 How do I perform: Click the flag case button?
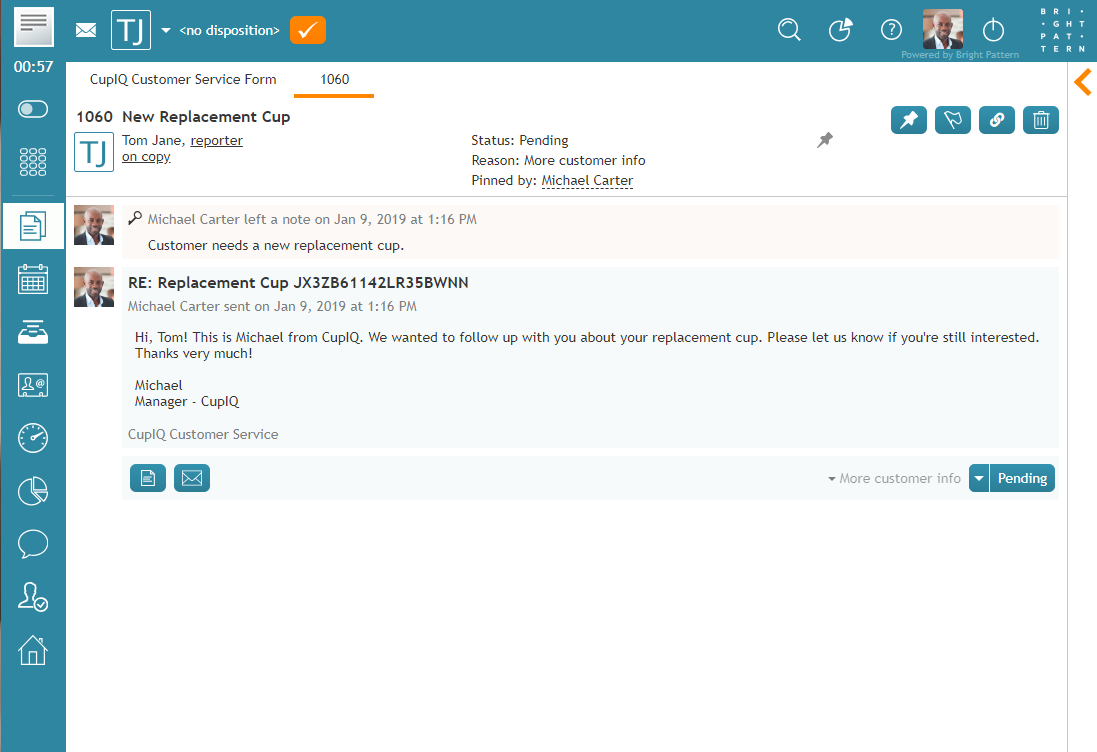tap(953, 120)
